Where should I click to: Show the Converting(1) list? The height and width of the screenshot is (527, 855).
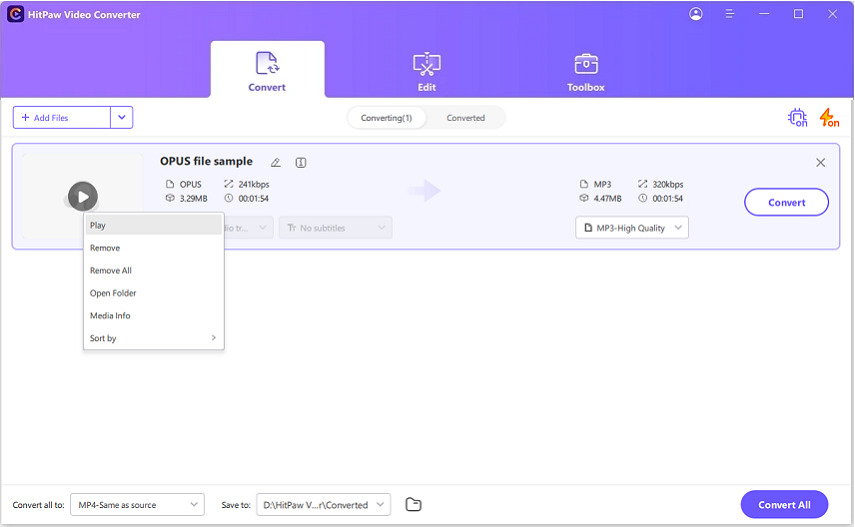click(x=387, y=118)
